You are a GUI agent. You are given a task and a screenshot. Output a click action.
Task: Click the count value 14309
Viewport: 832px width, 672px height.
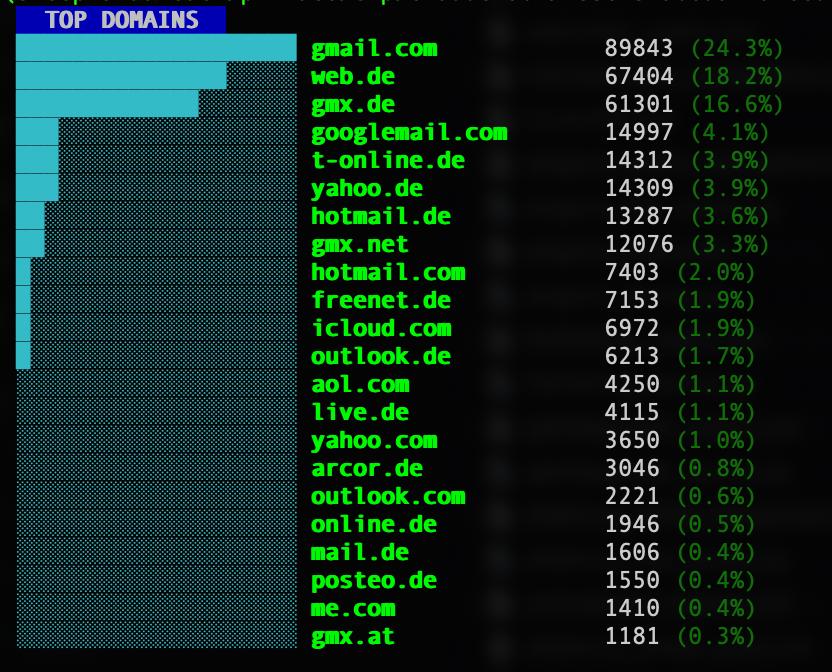(x=639, y=188)
